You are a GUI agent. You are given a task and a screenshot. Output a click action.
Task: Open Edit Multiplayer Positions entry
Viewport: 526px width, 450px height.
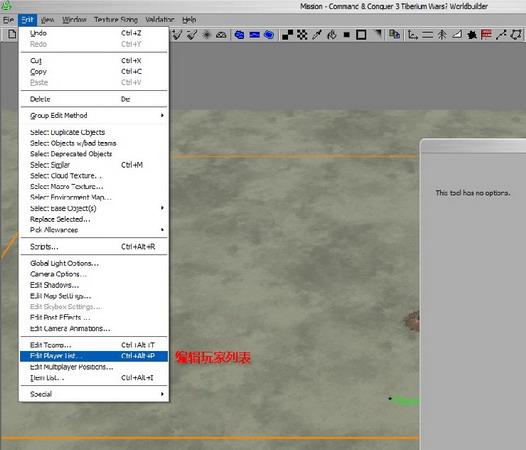94,367
